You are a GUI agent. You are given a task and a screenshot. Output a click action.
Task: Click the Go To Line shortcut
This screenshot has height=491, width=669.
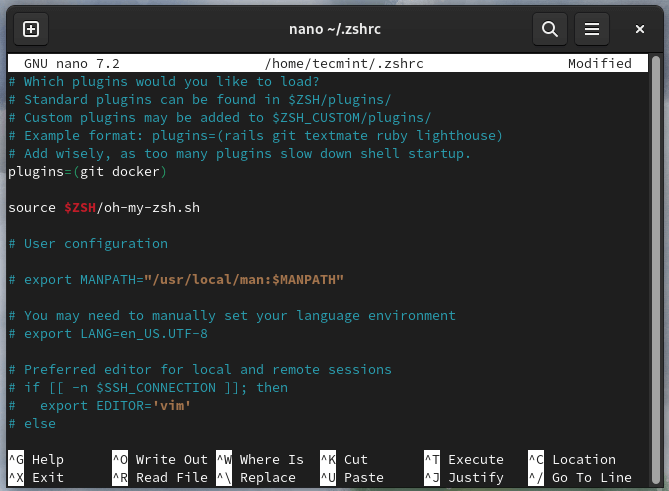click(x=592, y=478)
